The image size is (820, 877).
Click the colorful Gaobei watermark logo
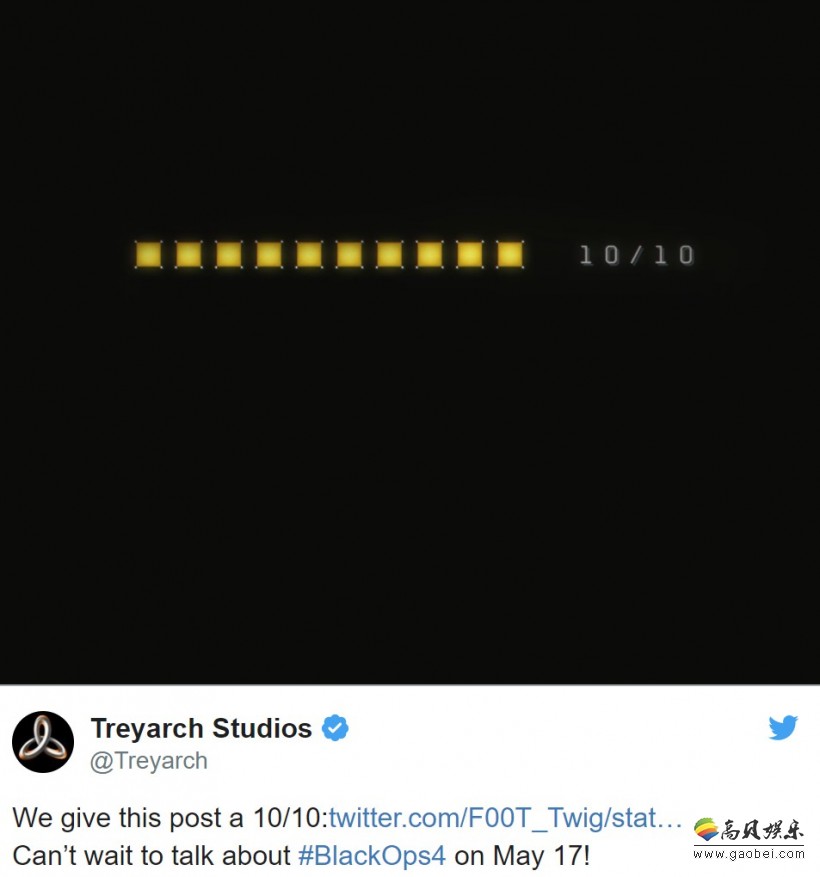(706, 829)
